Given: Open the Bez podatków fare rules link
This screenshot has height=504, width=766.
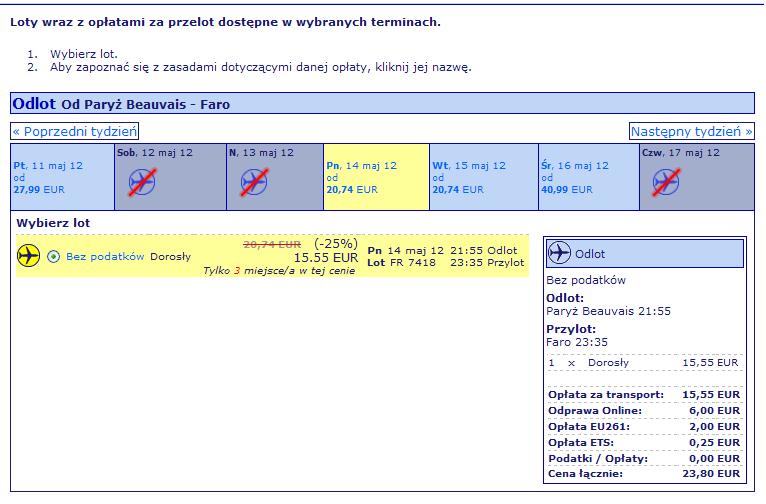Looking at the screenshot, I should [105, 256].
